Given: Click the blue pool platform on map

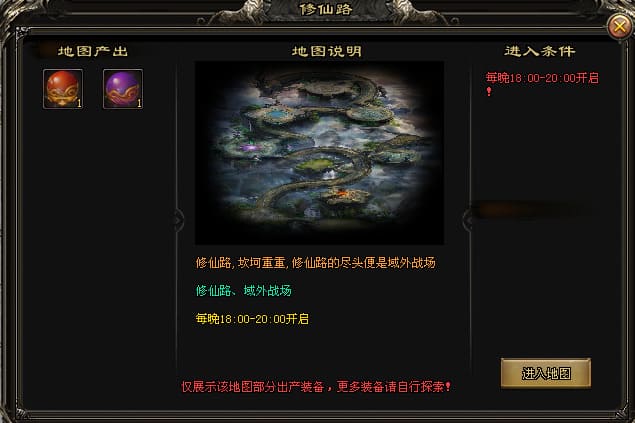Looking at the screenshot, I should point(278,115).
